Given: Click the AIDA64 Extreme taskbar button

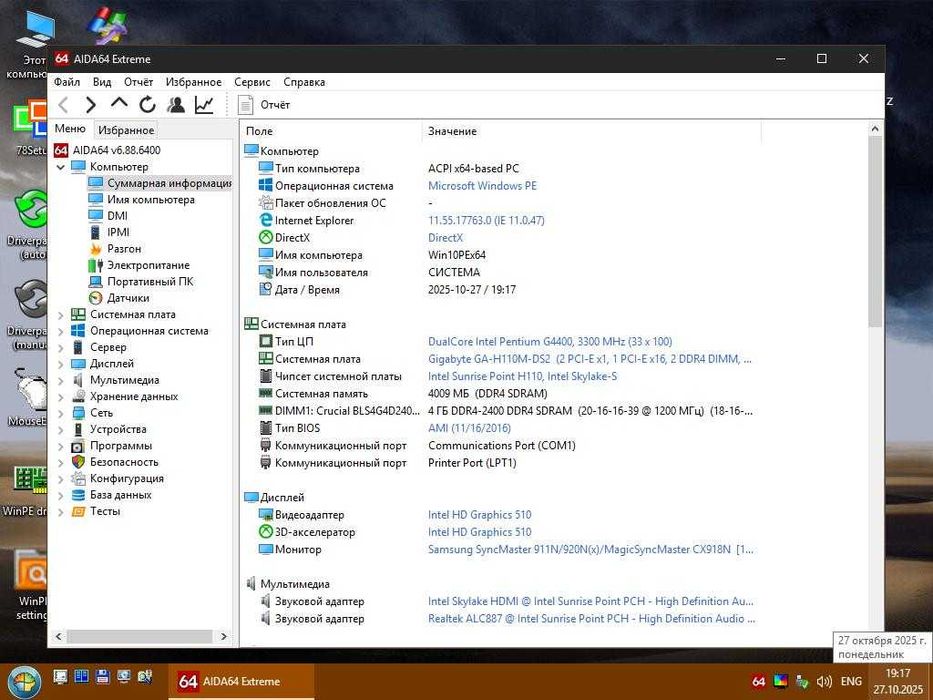Looking at the screenshot, I should pyautogui.click(x=241, y=682).
